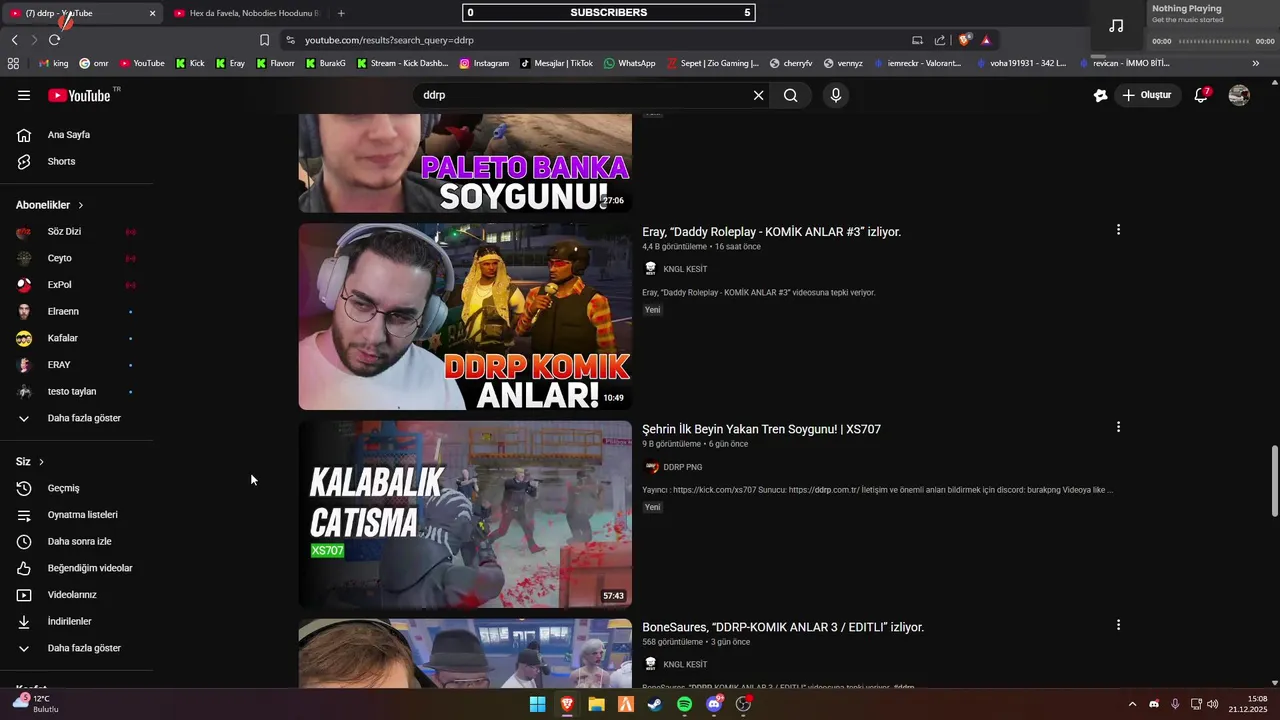Screen dimensions: 1280x720
Task: Clear the ddrp search query
Action: pos(758,95)
